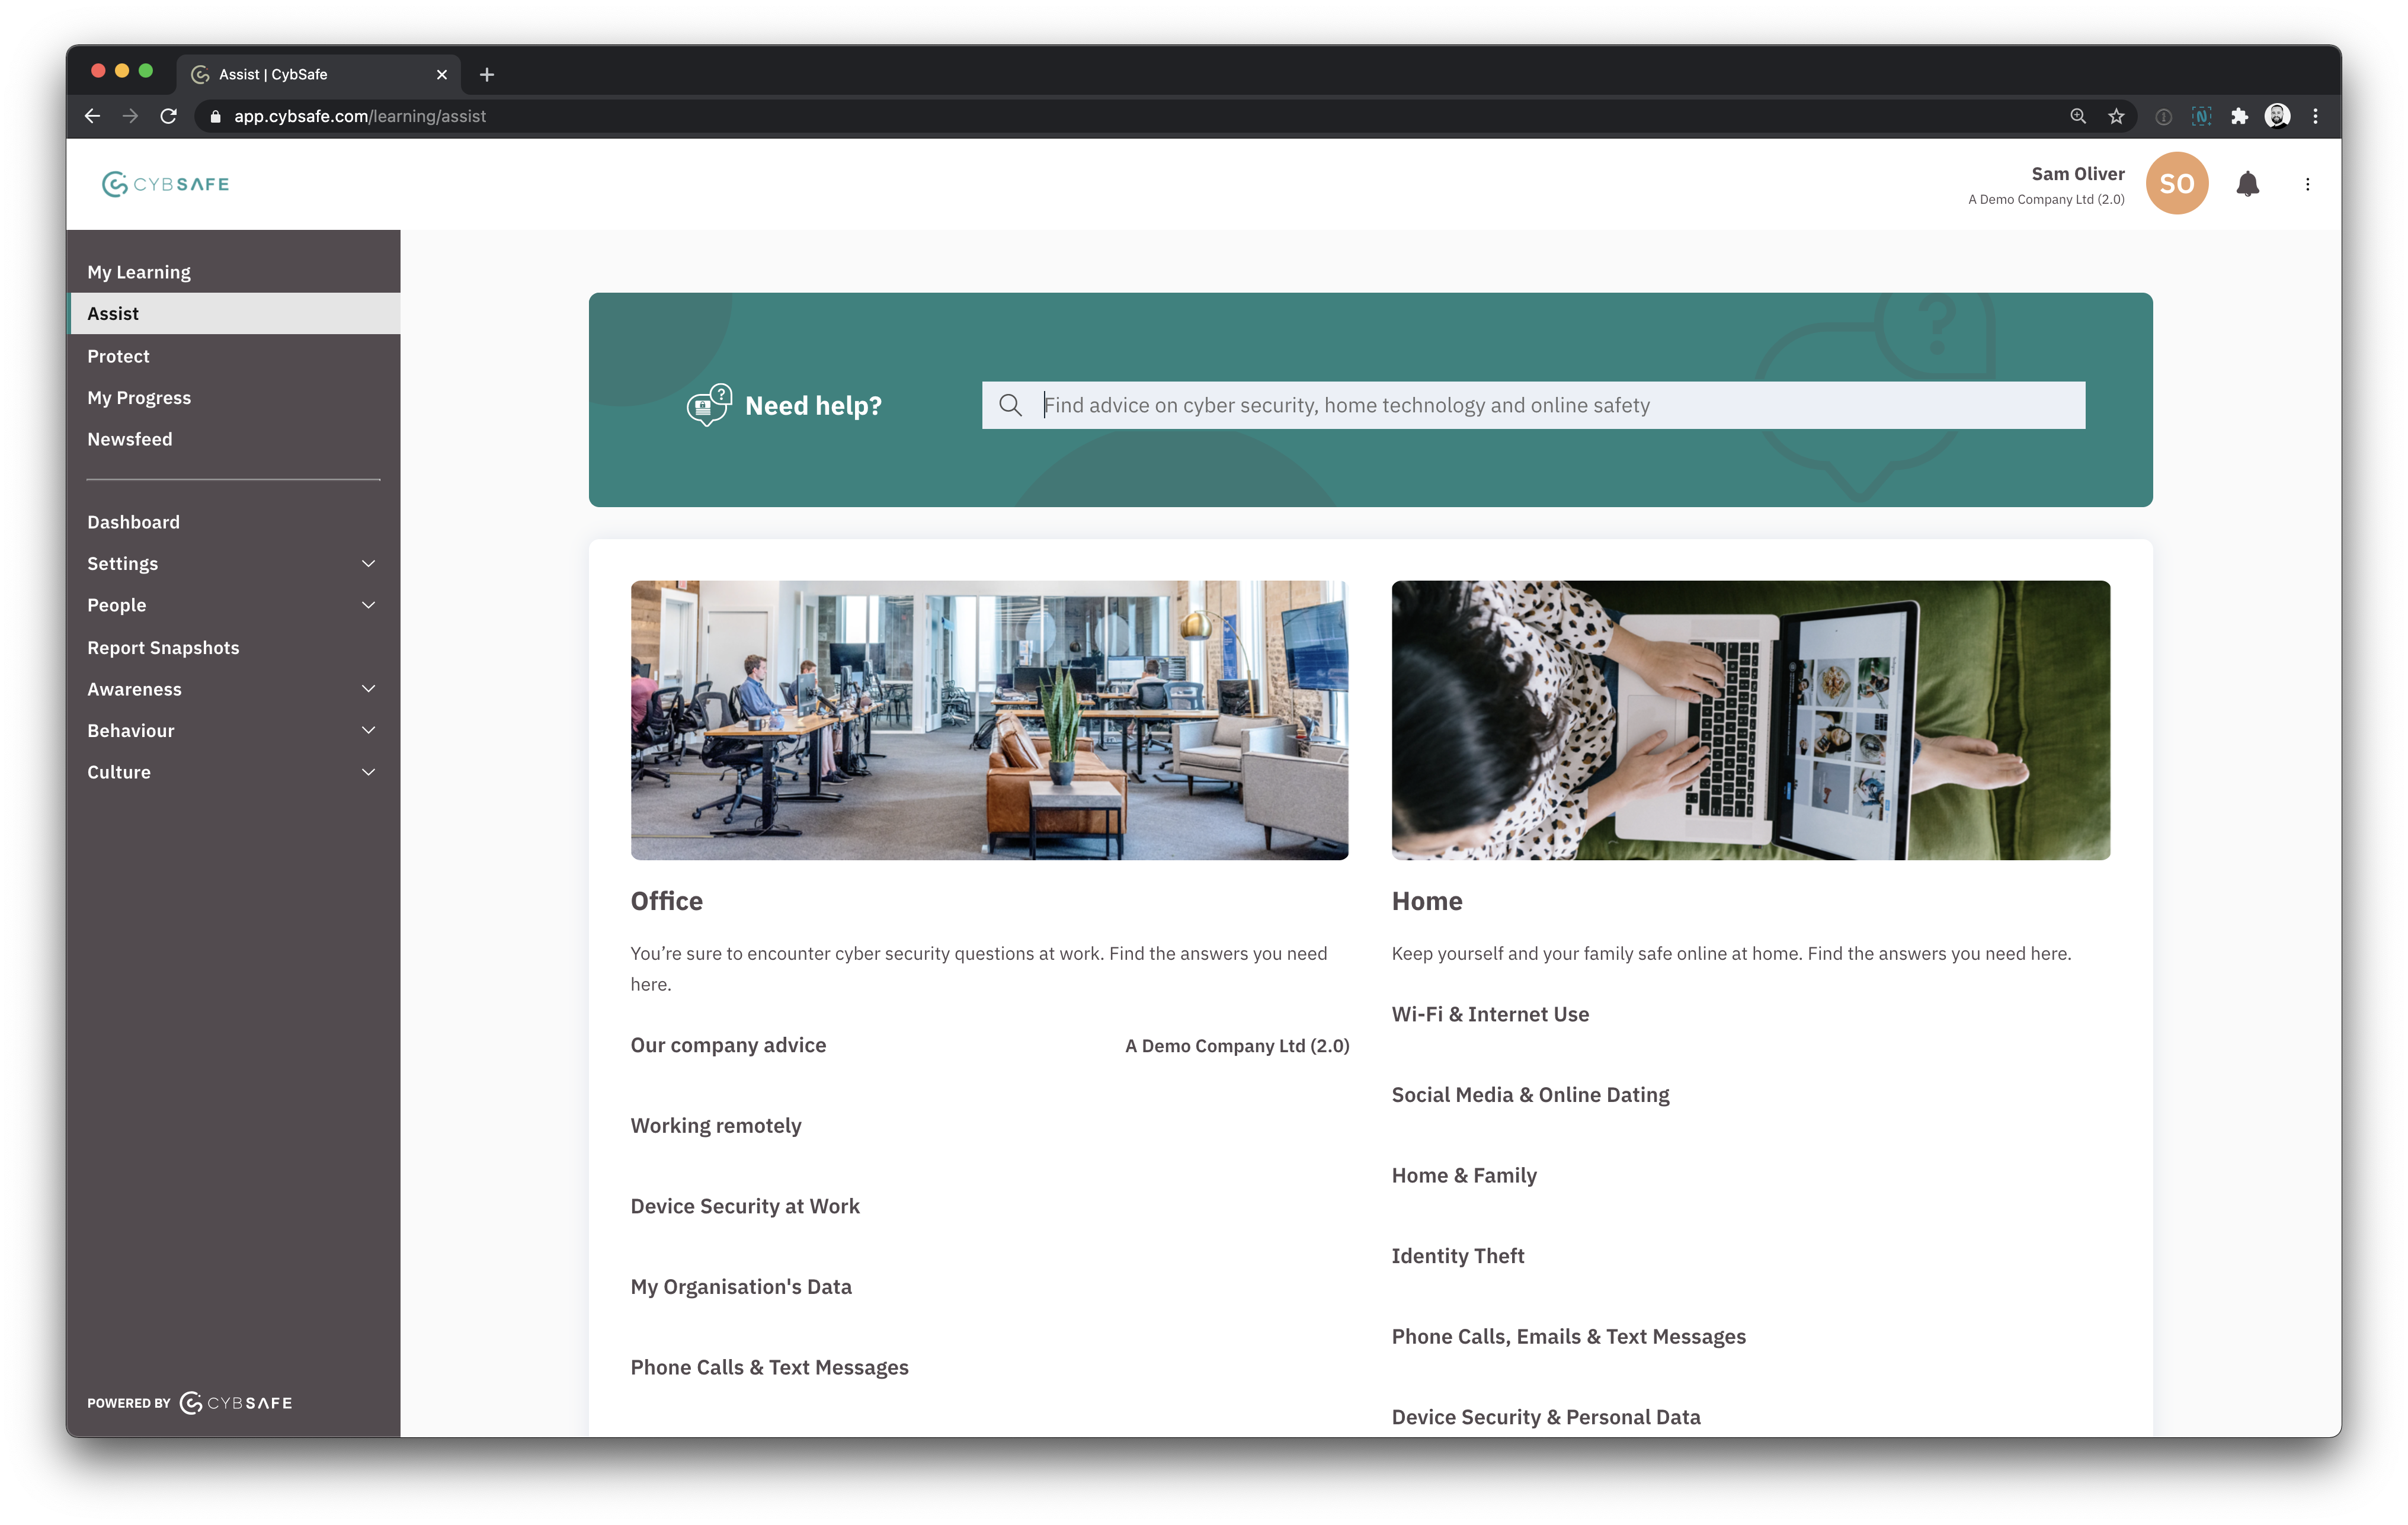Open Protect from the sidebar
The image size is (2408, 1525).
(118, 356)
